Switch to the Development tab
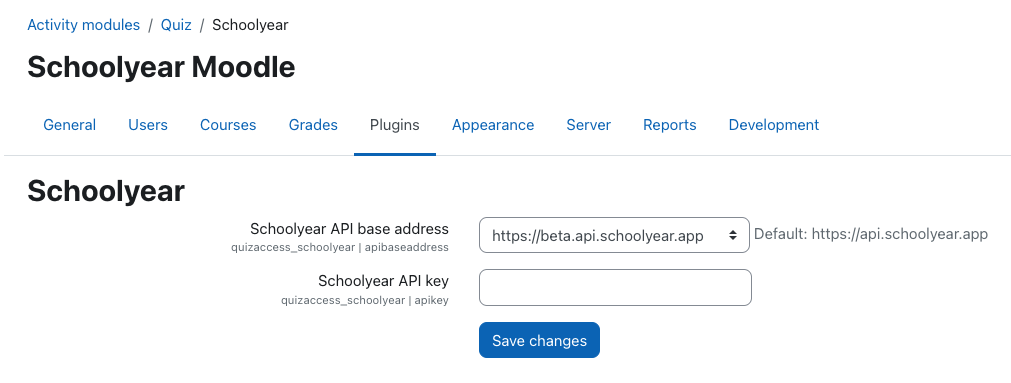Viewport: 1011px width, 383px height. (x=774, y=125)
